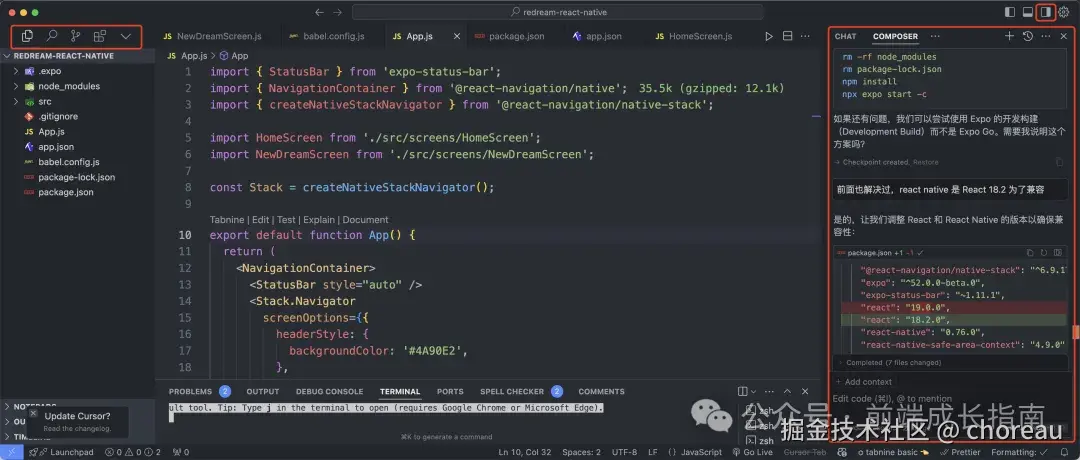Click the Launchpad status bar item
The height and width of the screenshot is (460, 1080).
coord(61,452)
